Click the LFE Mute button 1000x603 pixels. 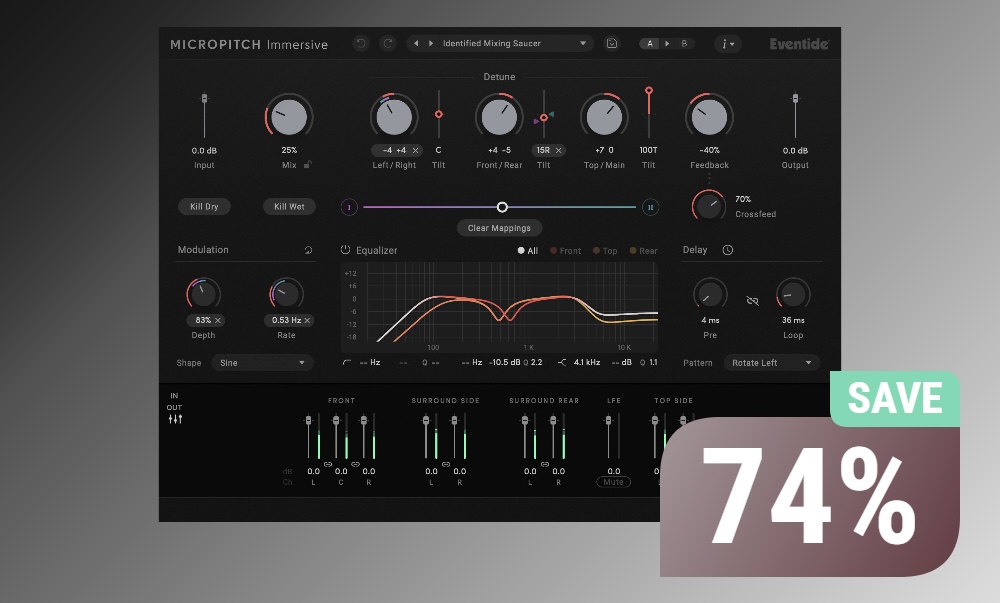click(x=614, y=482)
